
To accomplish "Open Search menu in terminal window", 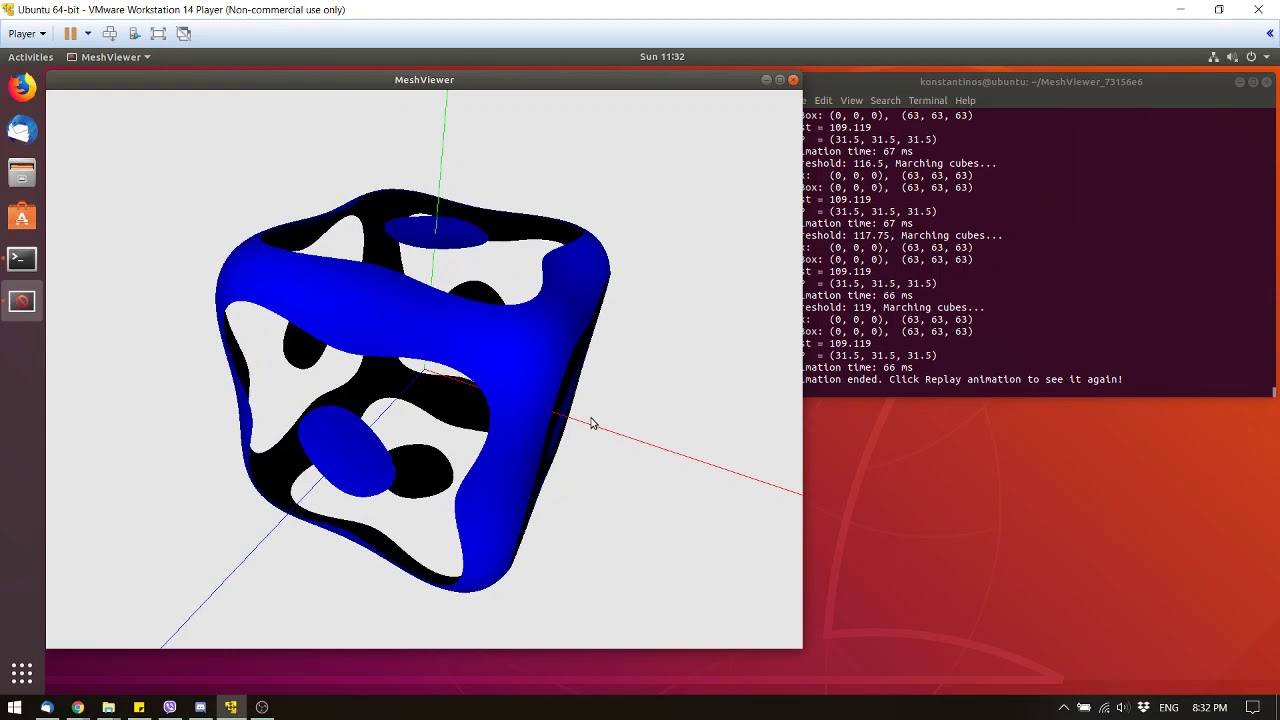I will tap(885, 100).
